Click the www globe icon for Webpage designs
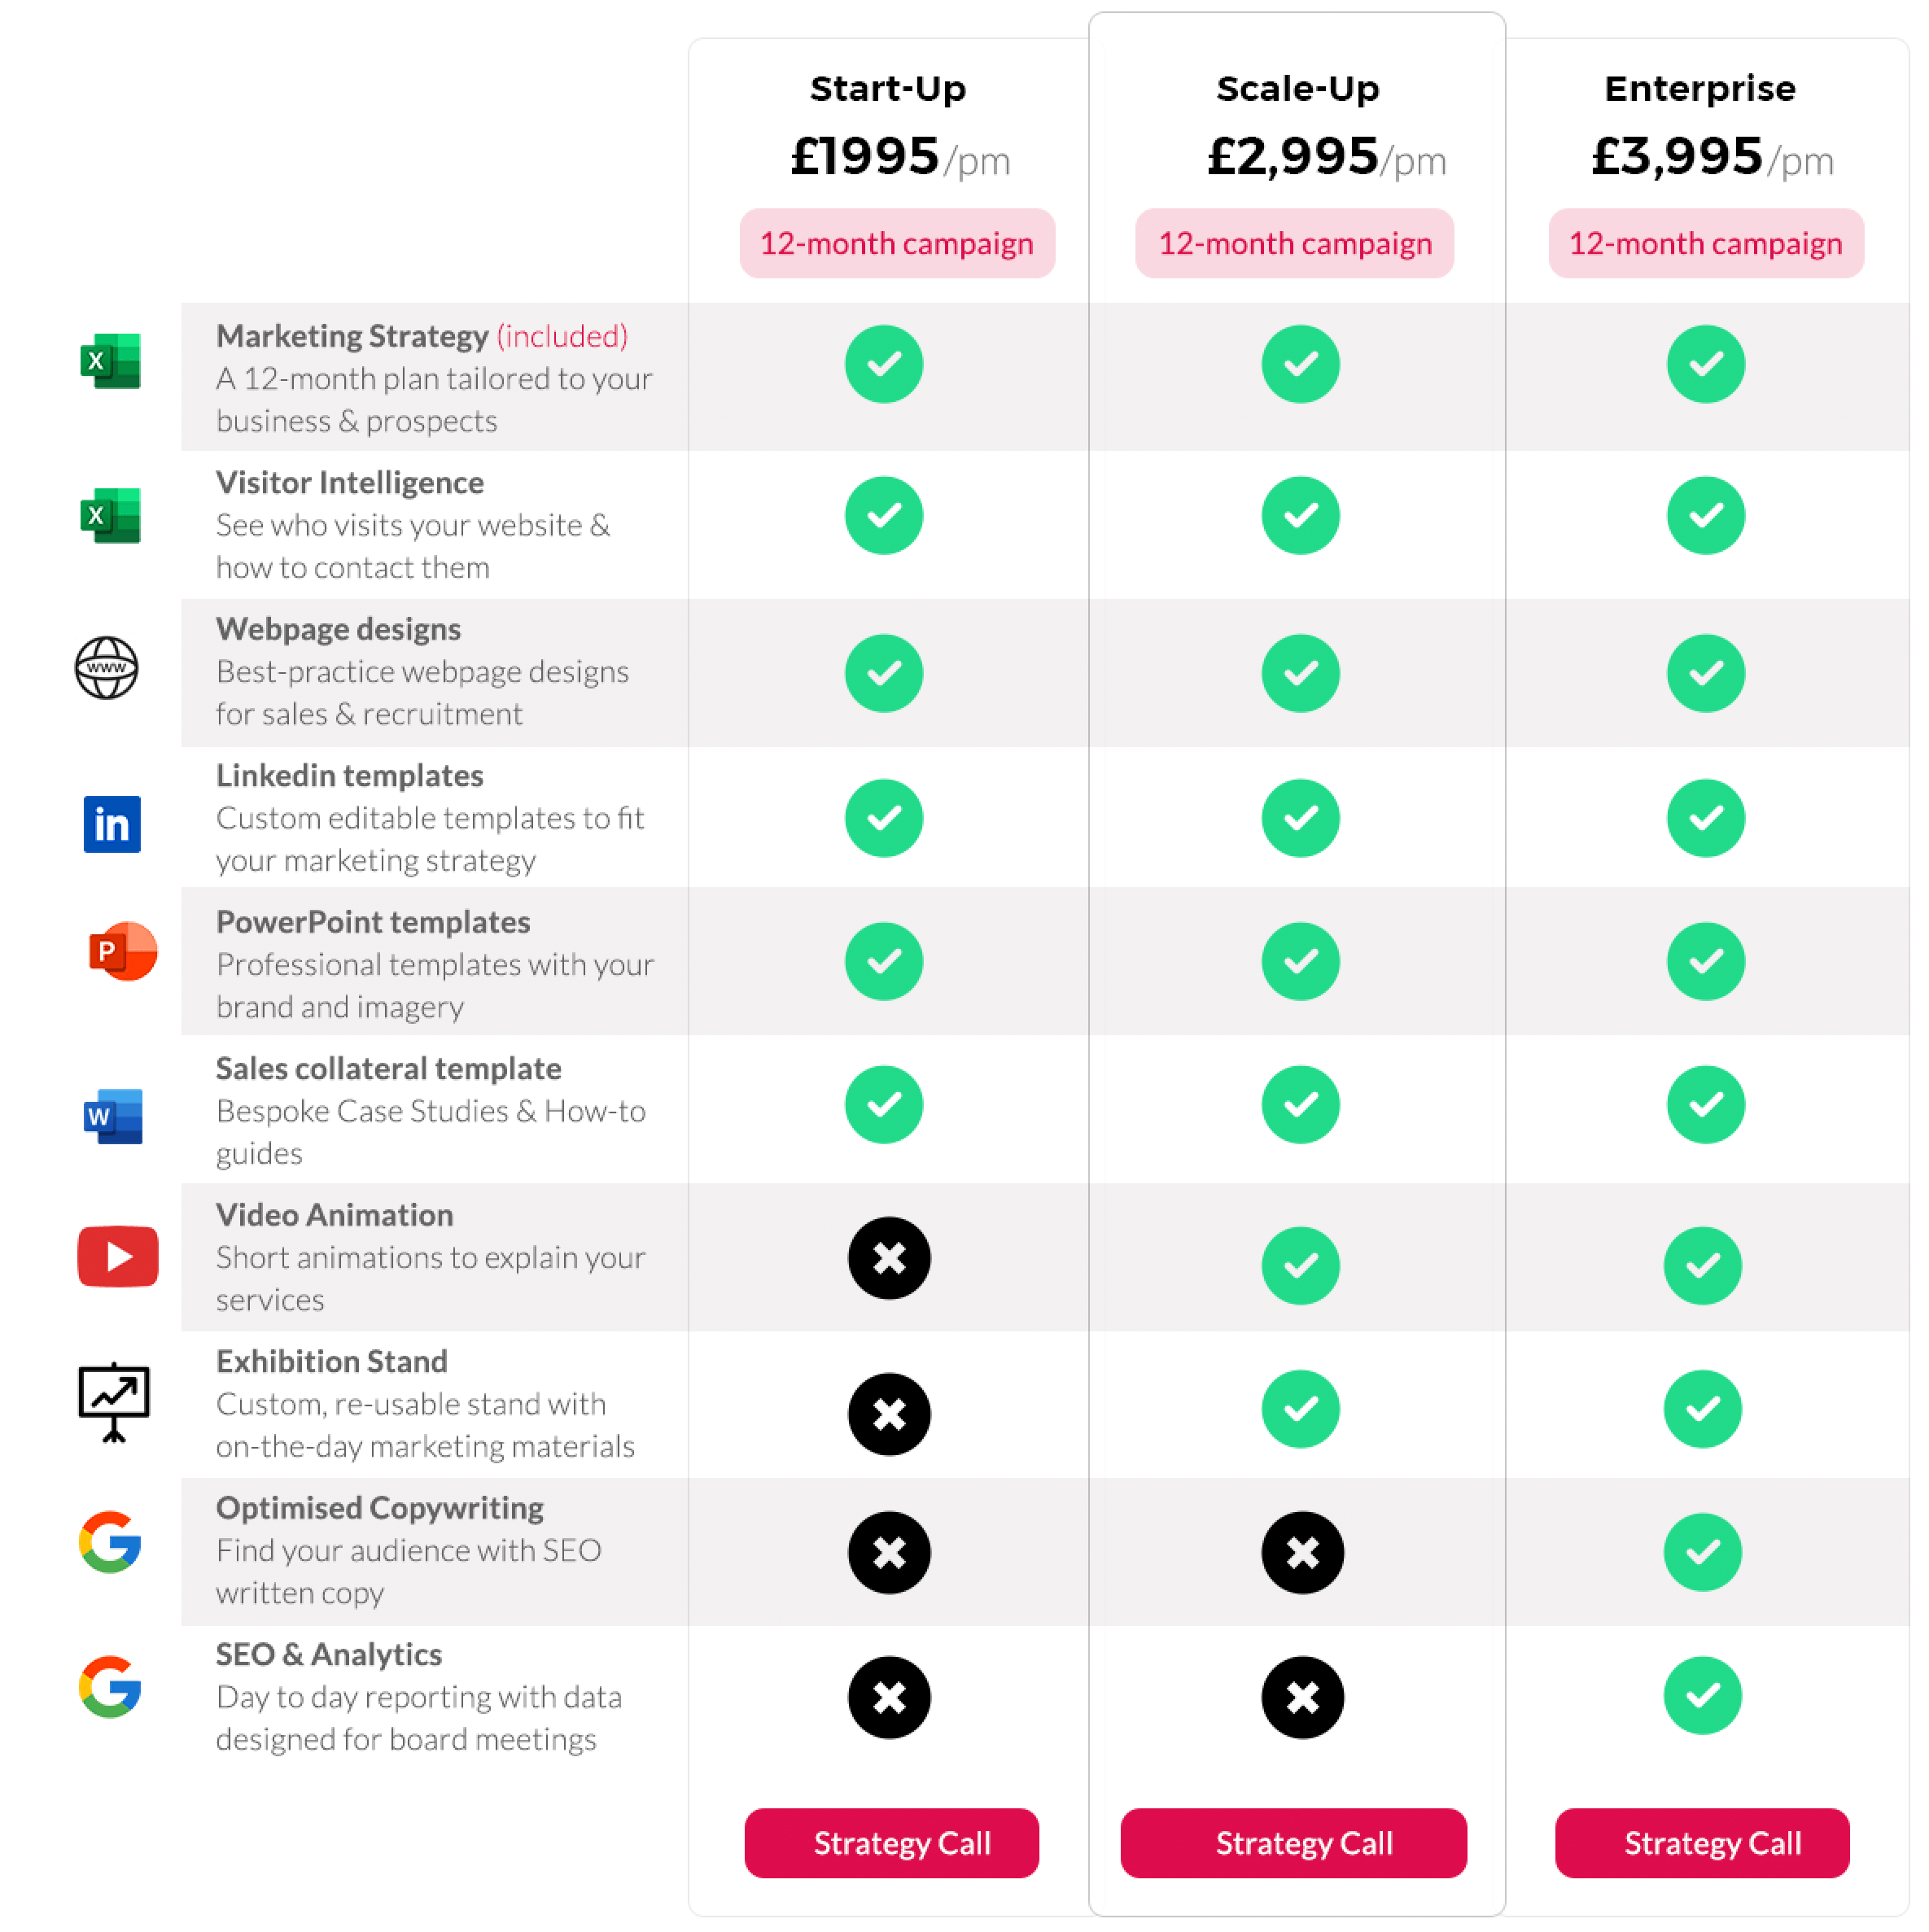Image resolution: width=1929 pixels, height=1932 pixels. [x=107, y=667]
